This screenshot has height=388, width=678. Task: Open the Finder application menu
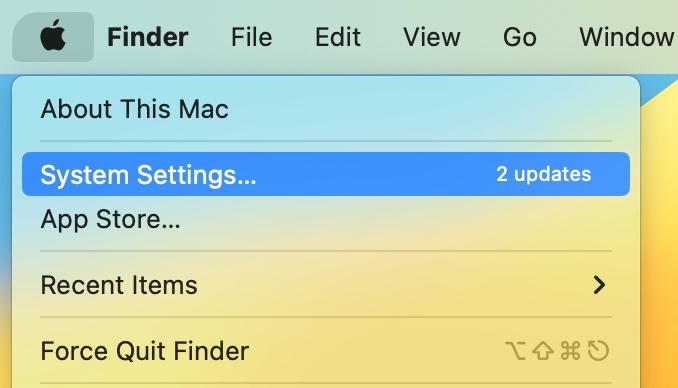point(147,37)
